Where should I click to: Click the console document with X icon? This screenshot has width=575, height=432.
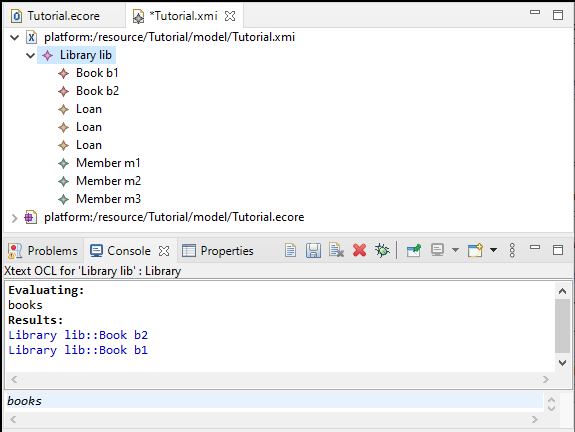336,251
